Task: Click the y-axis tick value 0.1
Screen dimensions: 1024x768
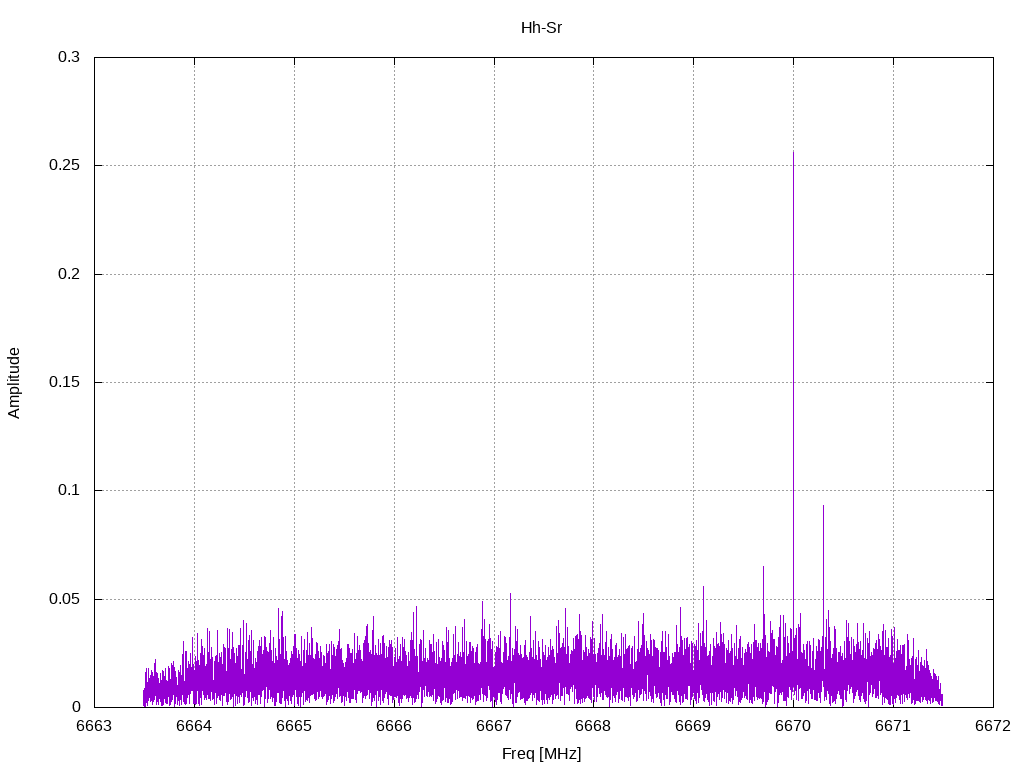Action: coord(69,490)
